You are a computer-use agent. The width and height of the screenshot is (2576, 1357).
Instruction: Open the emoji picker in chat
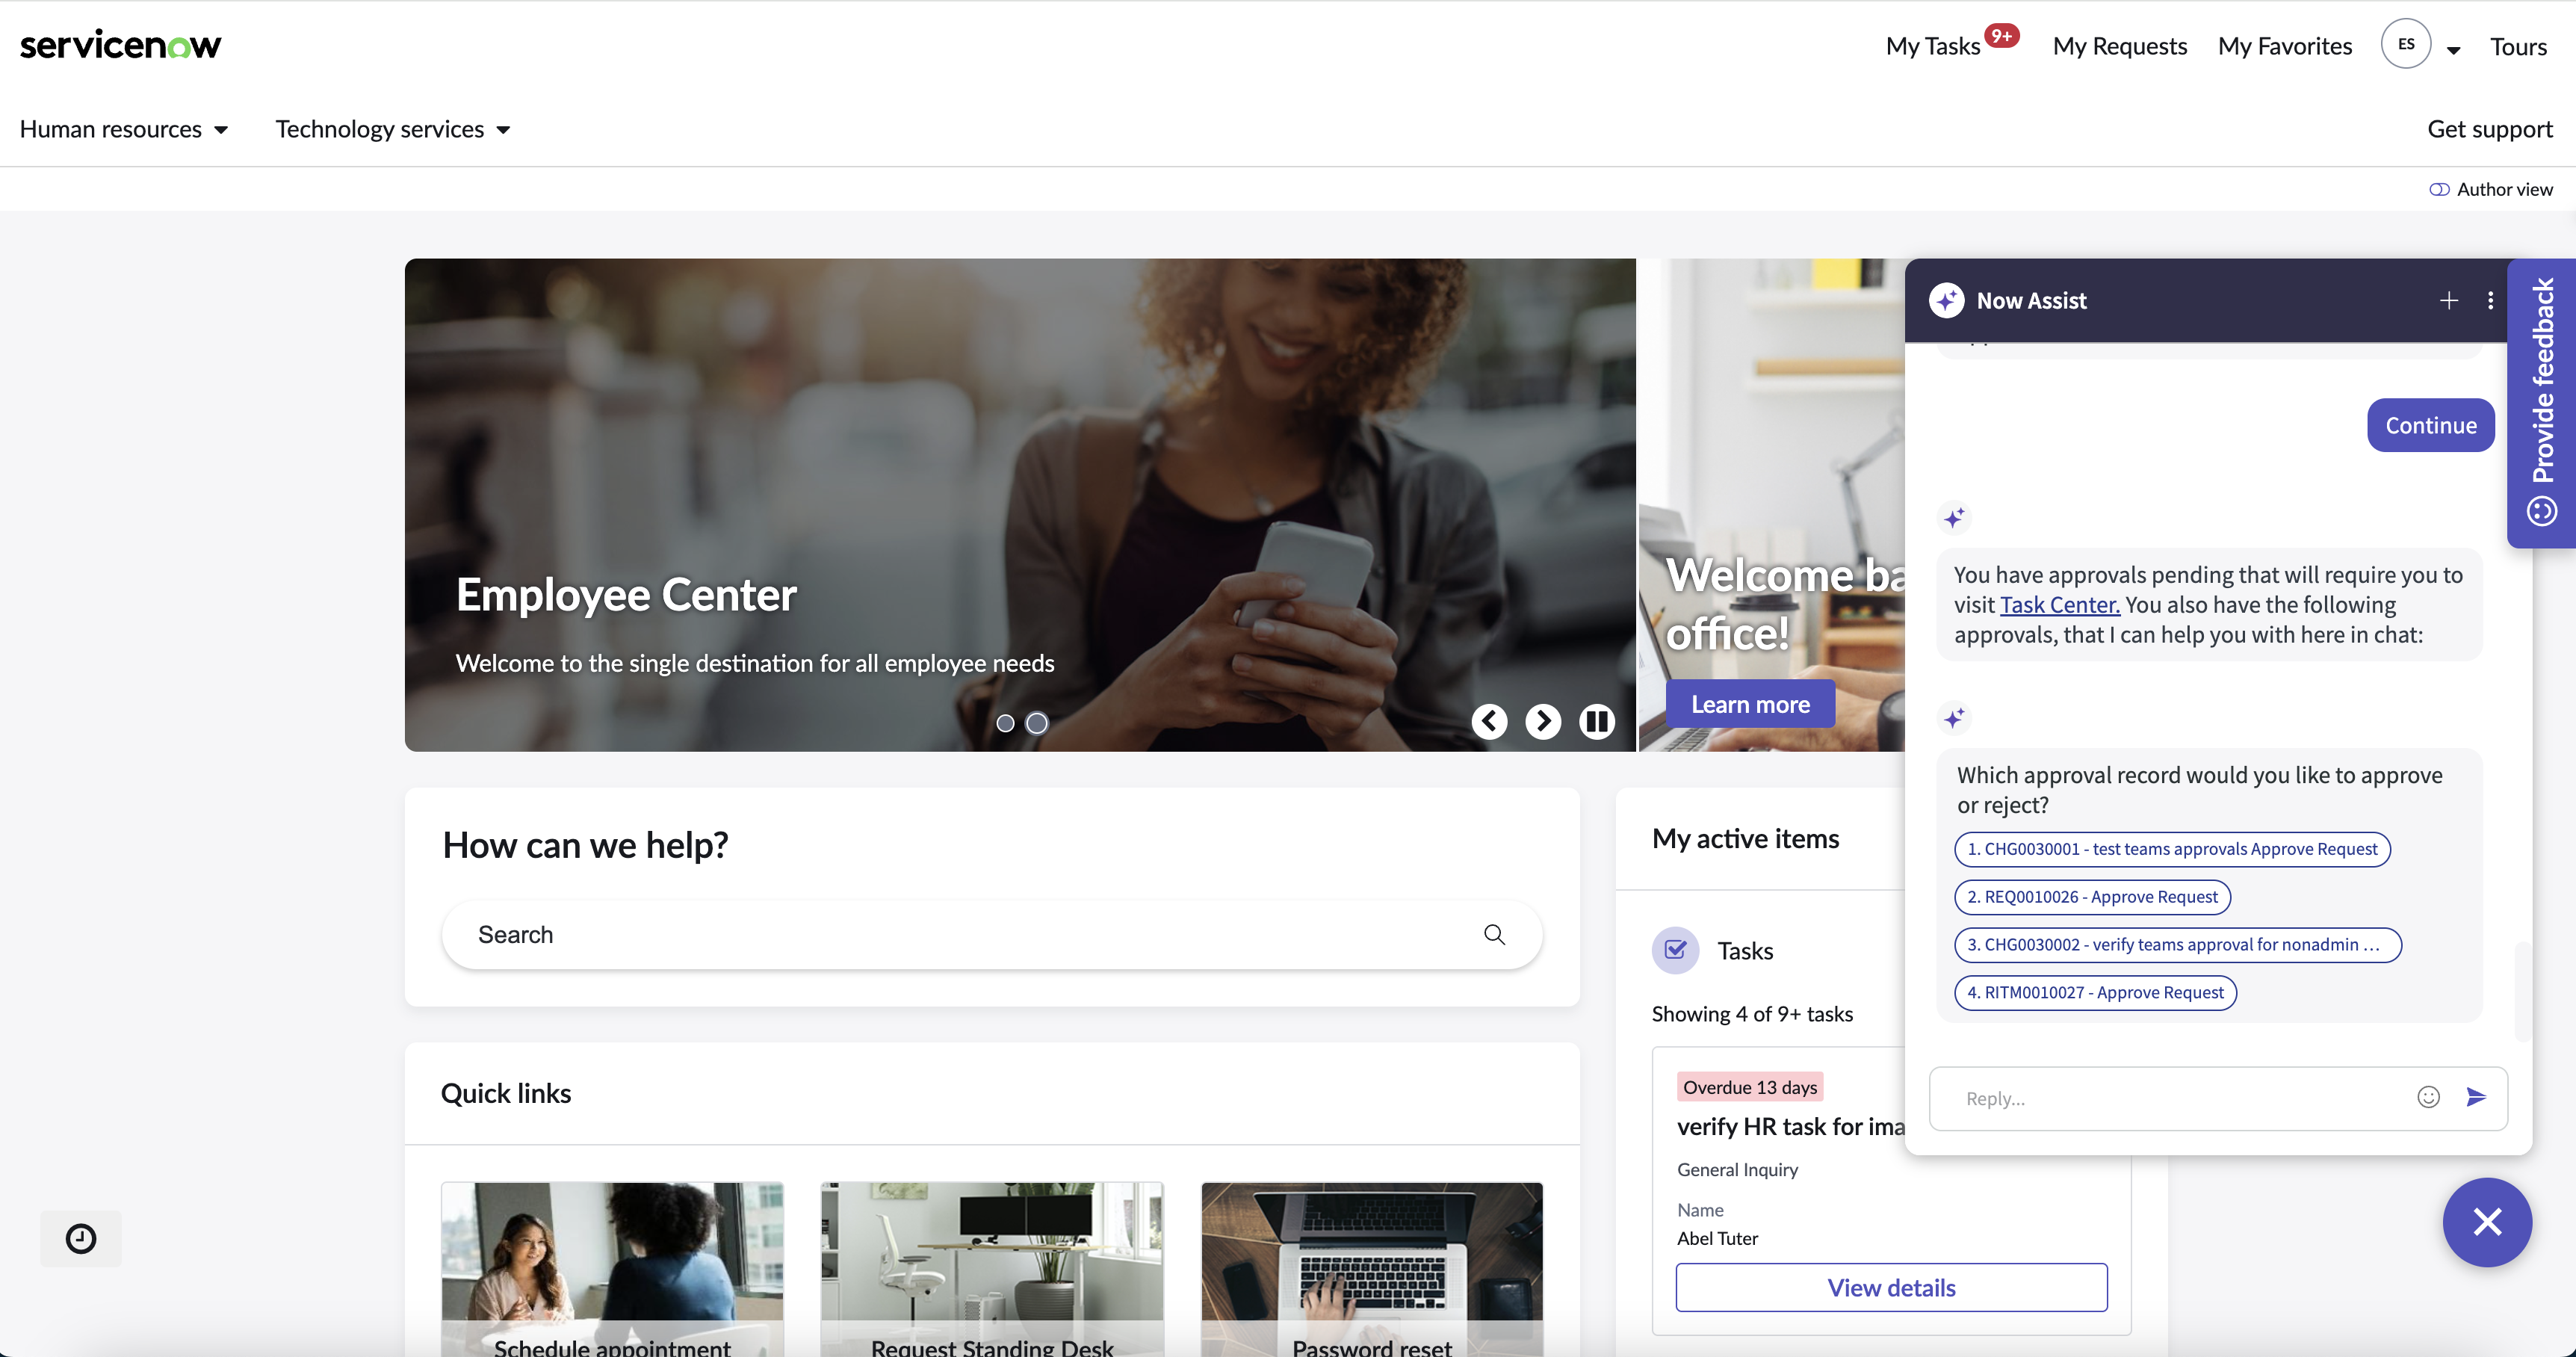point(2428,1097)
